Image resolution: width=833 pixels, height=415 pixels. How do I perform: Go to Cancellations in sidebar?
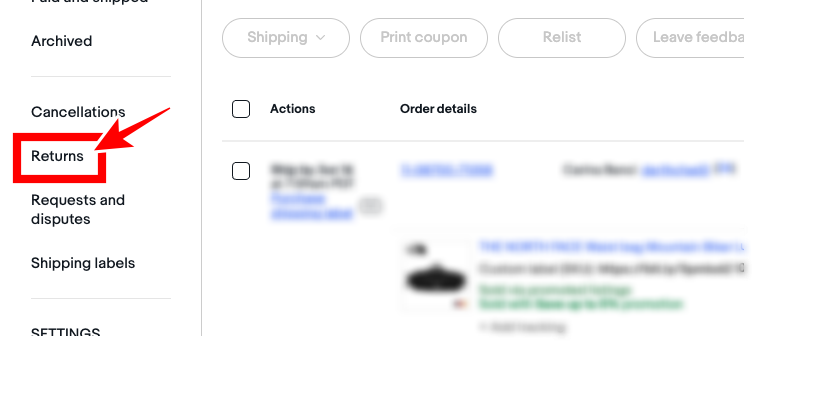click(78, 112)
